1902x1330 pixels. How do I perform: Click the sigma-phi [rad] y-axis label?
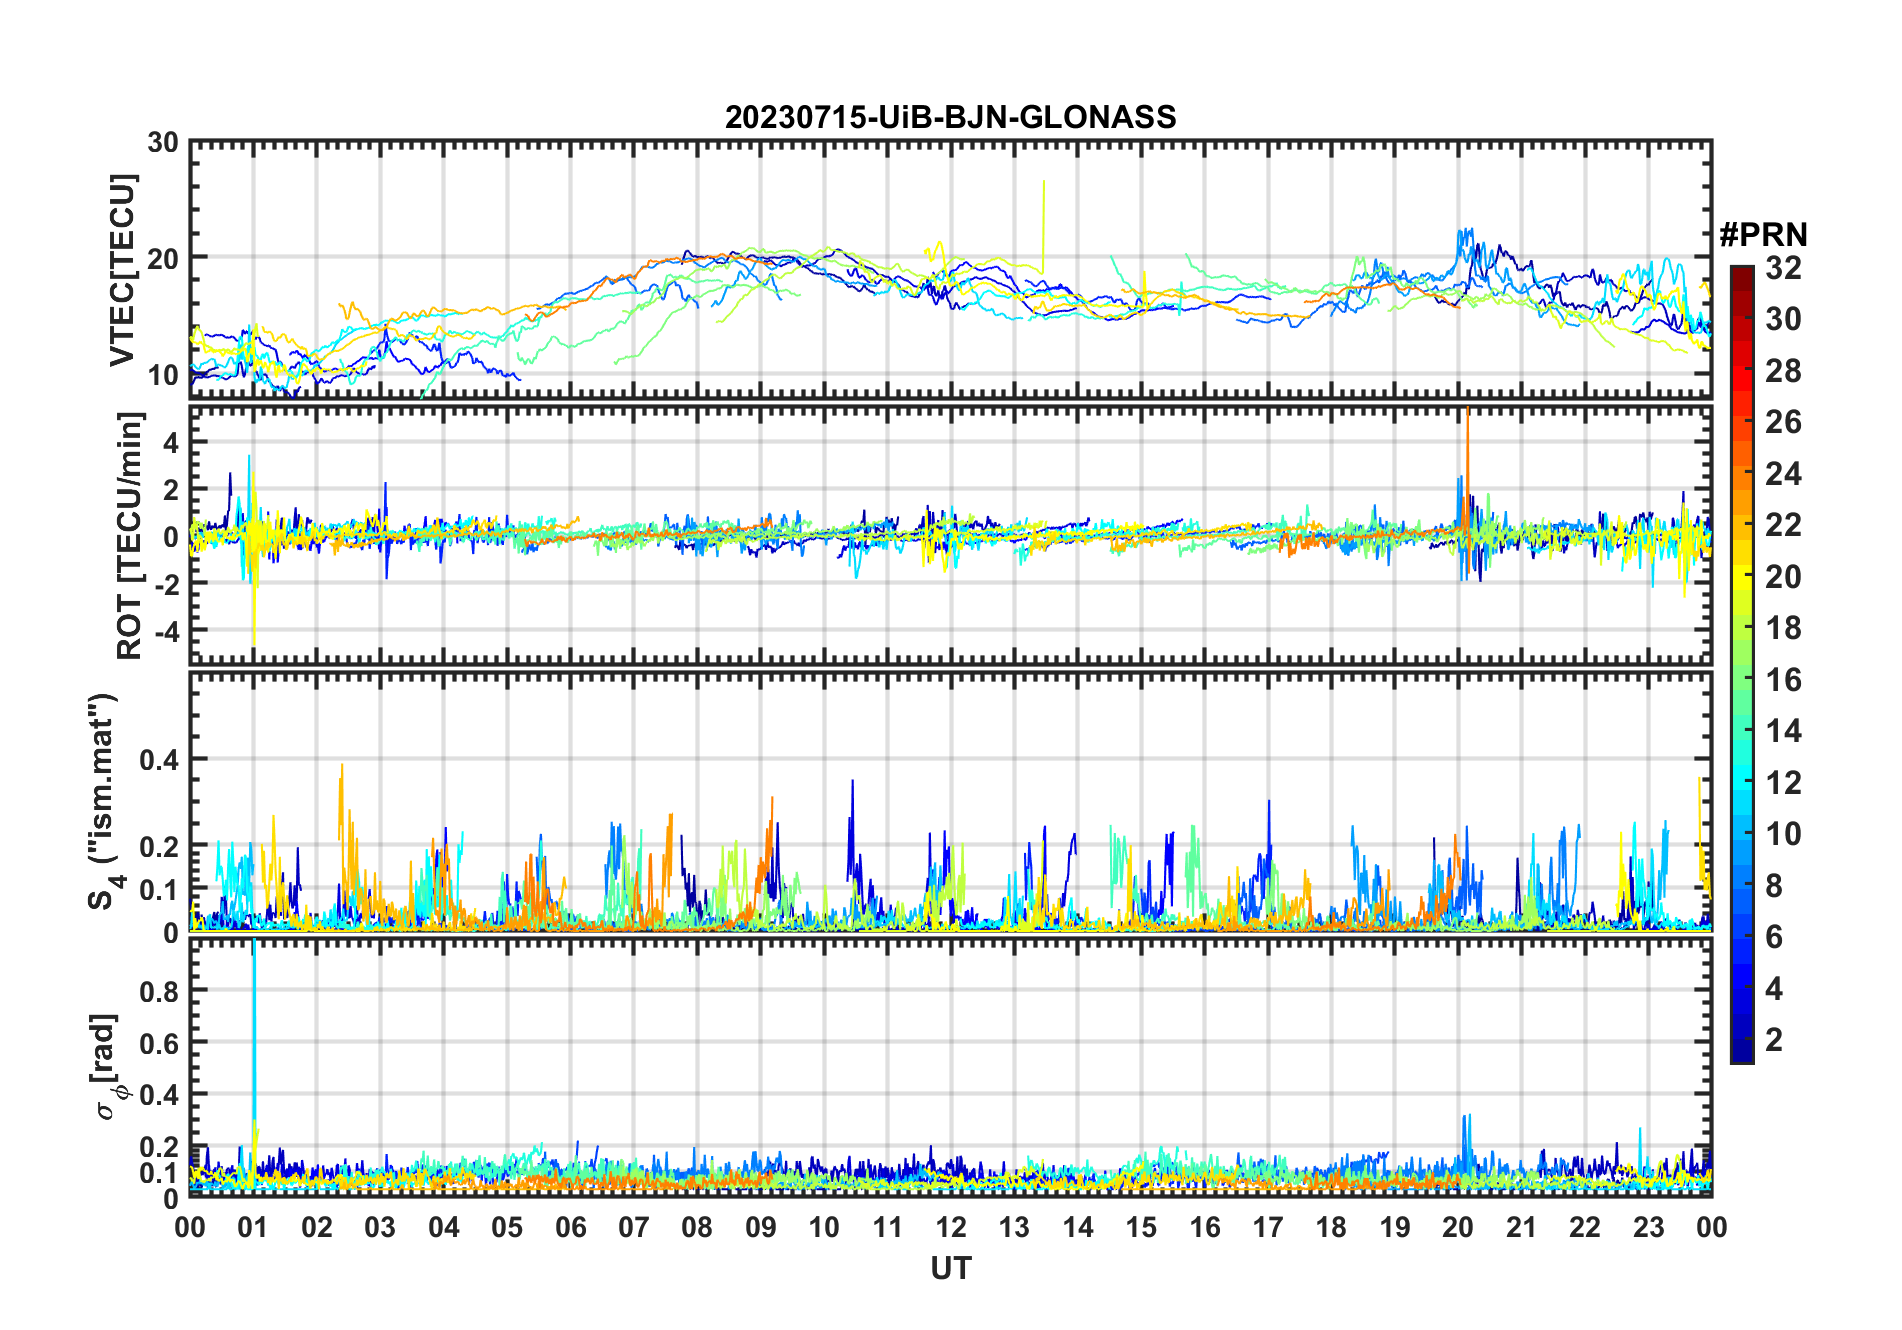pyautogui.click(x=107, y=1067)
